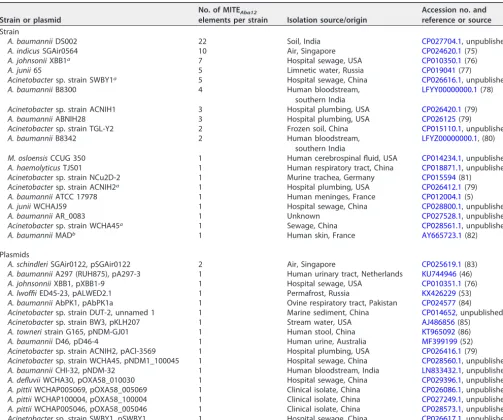
Task: Click accession CP028573.1
Action: pyautogui.click(x=442, y=409)
